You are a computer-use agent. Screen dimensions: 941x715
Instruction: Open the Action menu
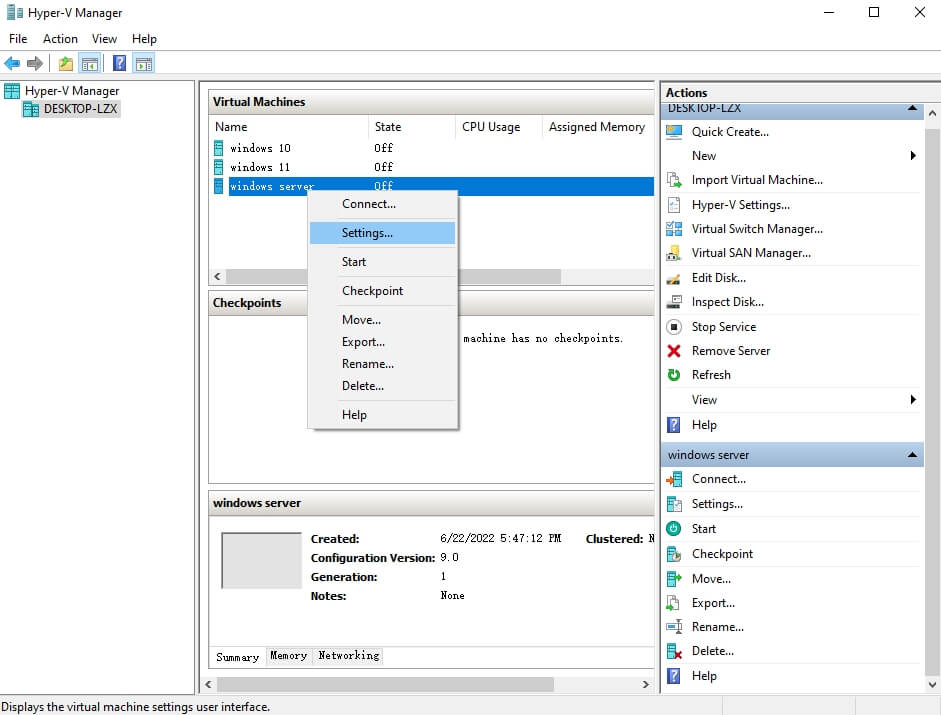(60, 38)
